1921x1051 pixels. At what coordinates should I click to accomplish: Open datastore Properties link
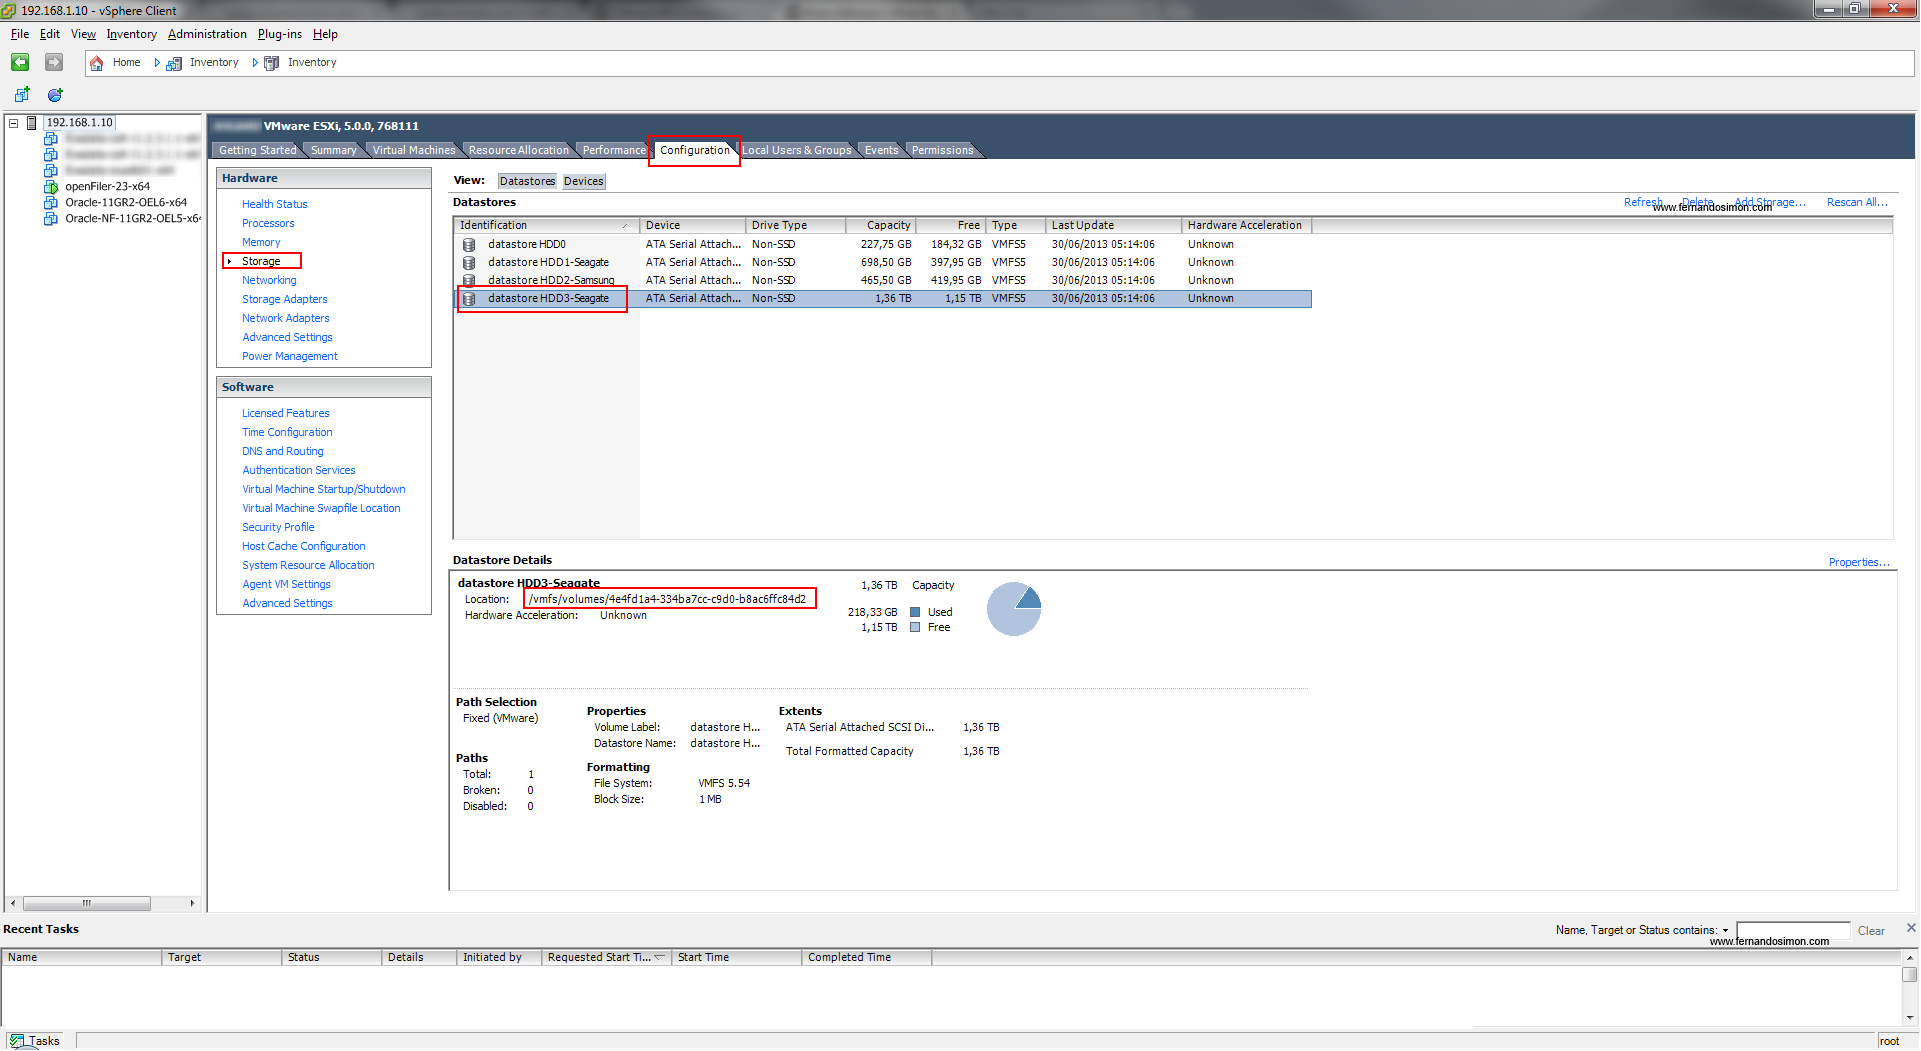1859,563
